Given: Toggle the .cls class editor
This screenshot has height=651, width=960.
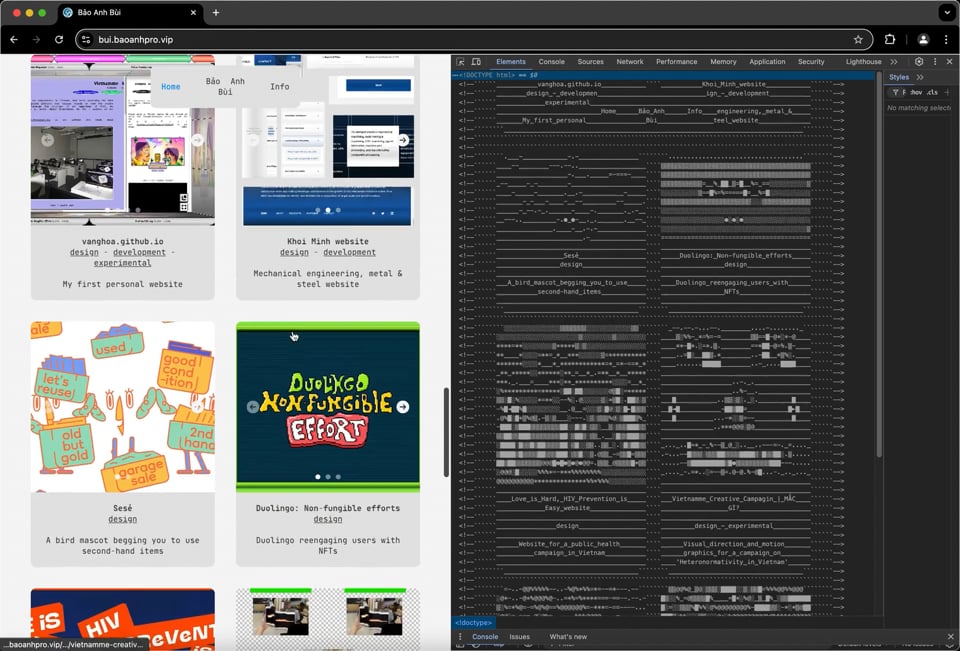Looking at the screenshot, I should tap(932, 92).
